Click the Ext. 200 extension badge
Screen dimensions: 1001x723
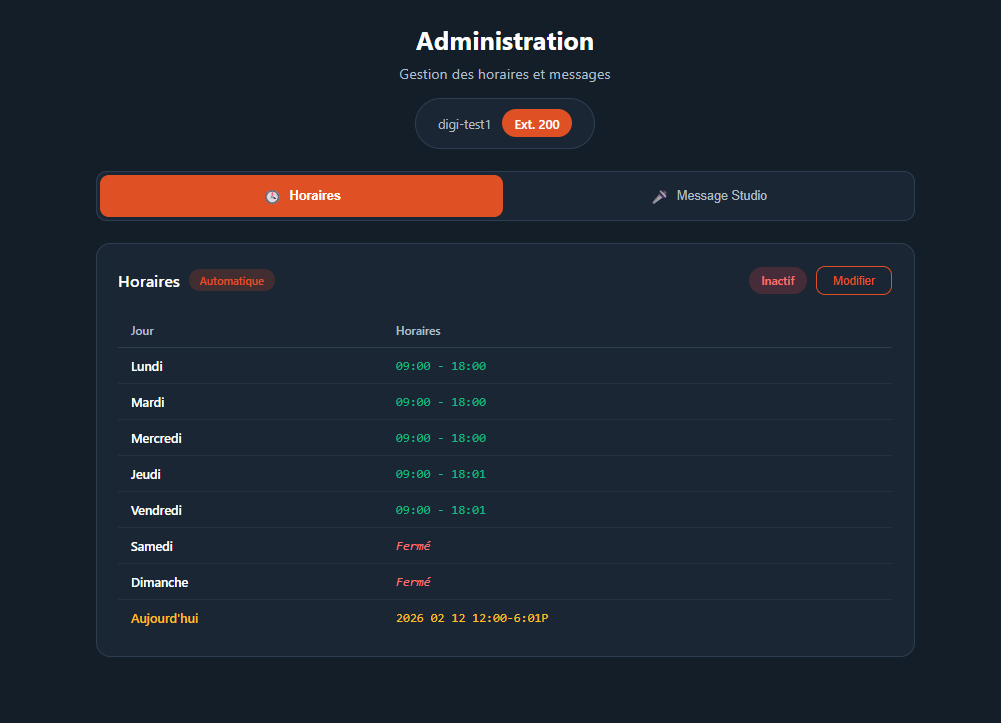pyautogui.click(x=536, y=123)
